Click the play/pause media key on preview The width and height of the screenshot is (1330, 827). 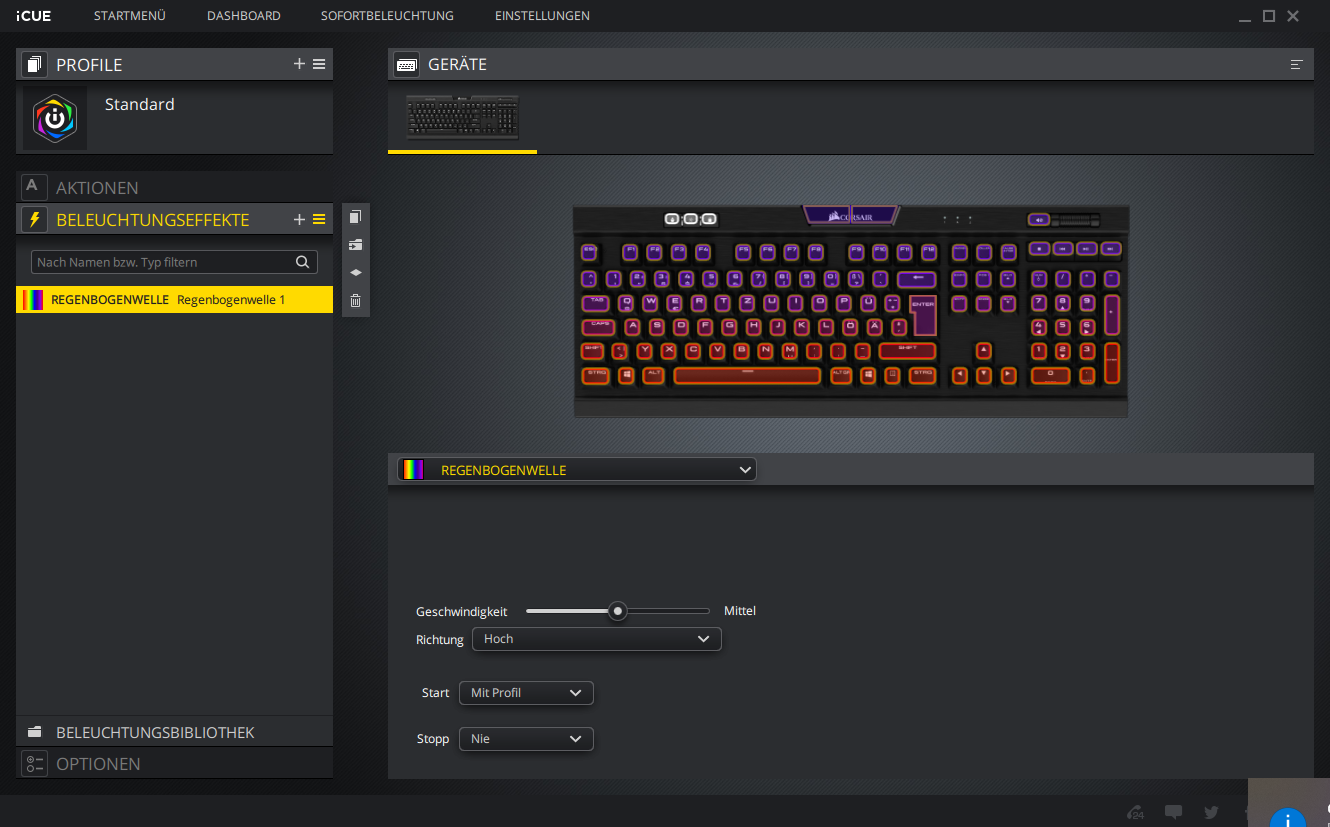tap(1087, 248)
